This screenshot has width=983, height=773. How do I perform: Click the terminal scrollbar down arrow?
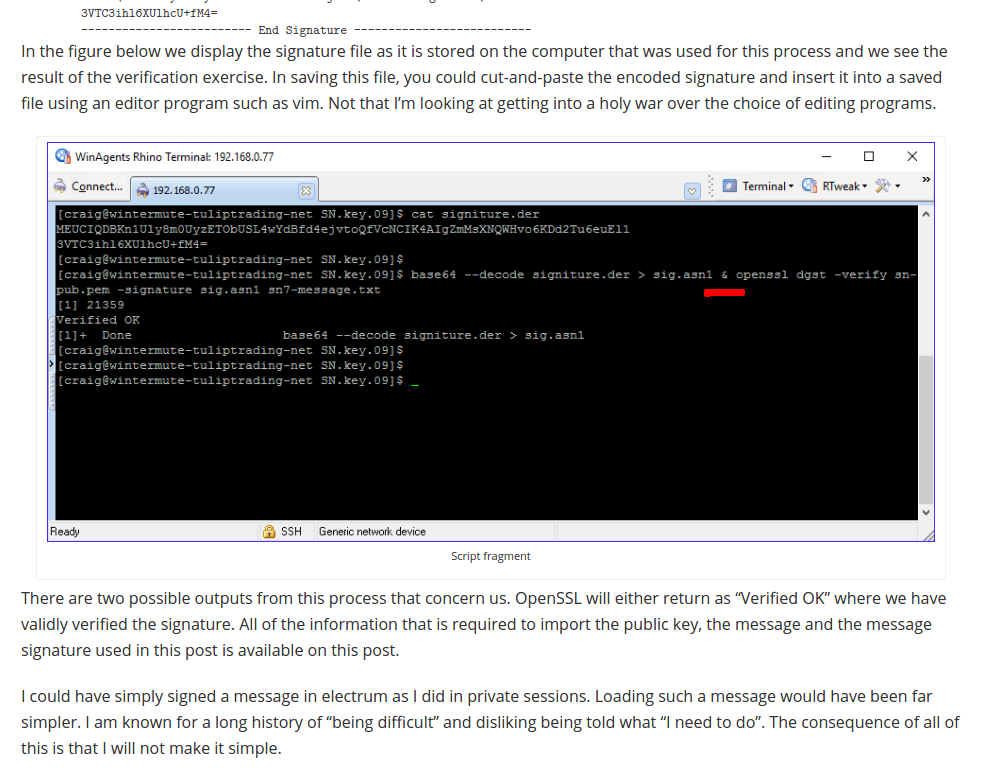pos(925,512)
